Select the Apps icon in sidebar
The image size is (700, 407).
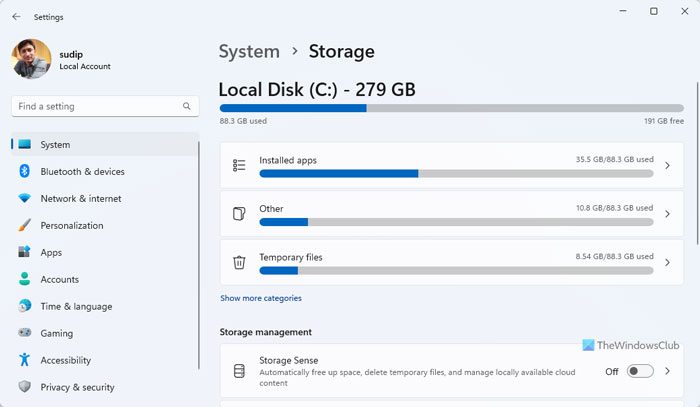click(x=24, y=252)
